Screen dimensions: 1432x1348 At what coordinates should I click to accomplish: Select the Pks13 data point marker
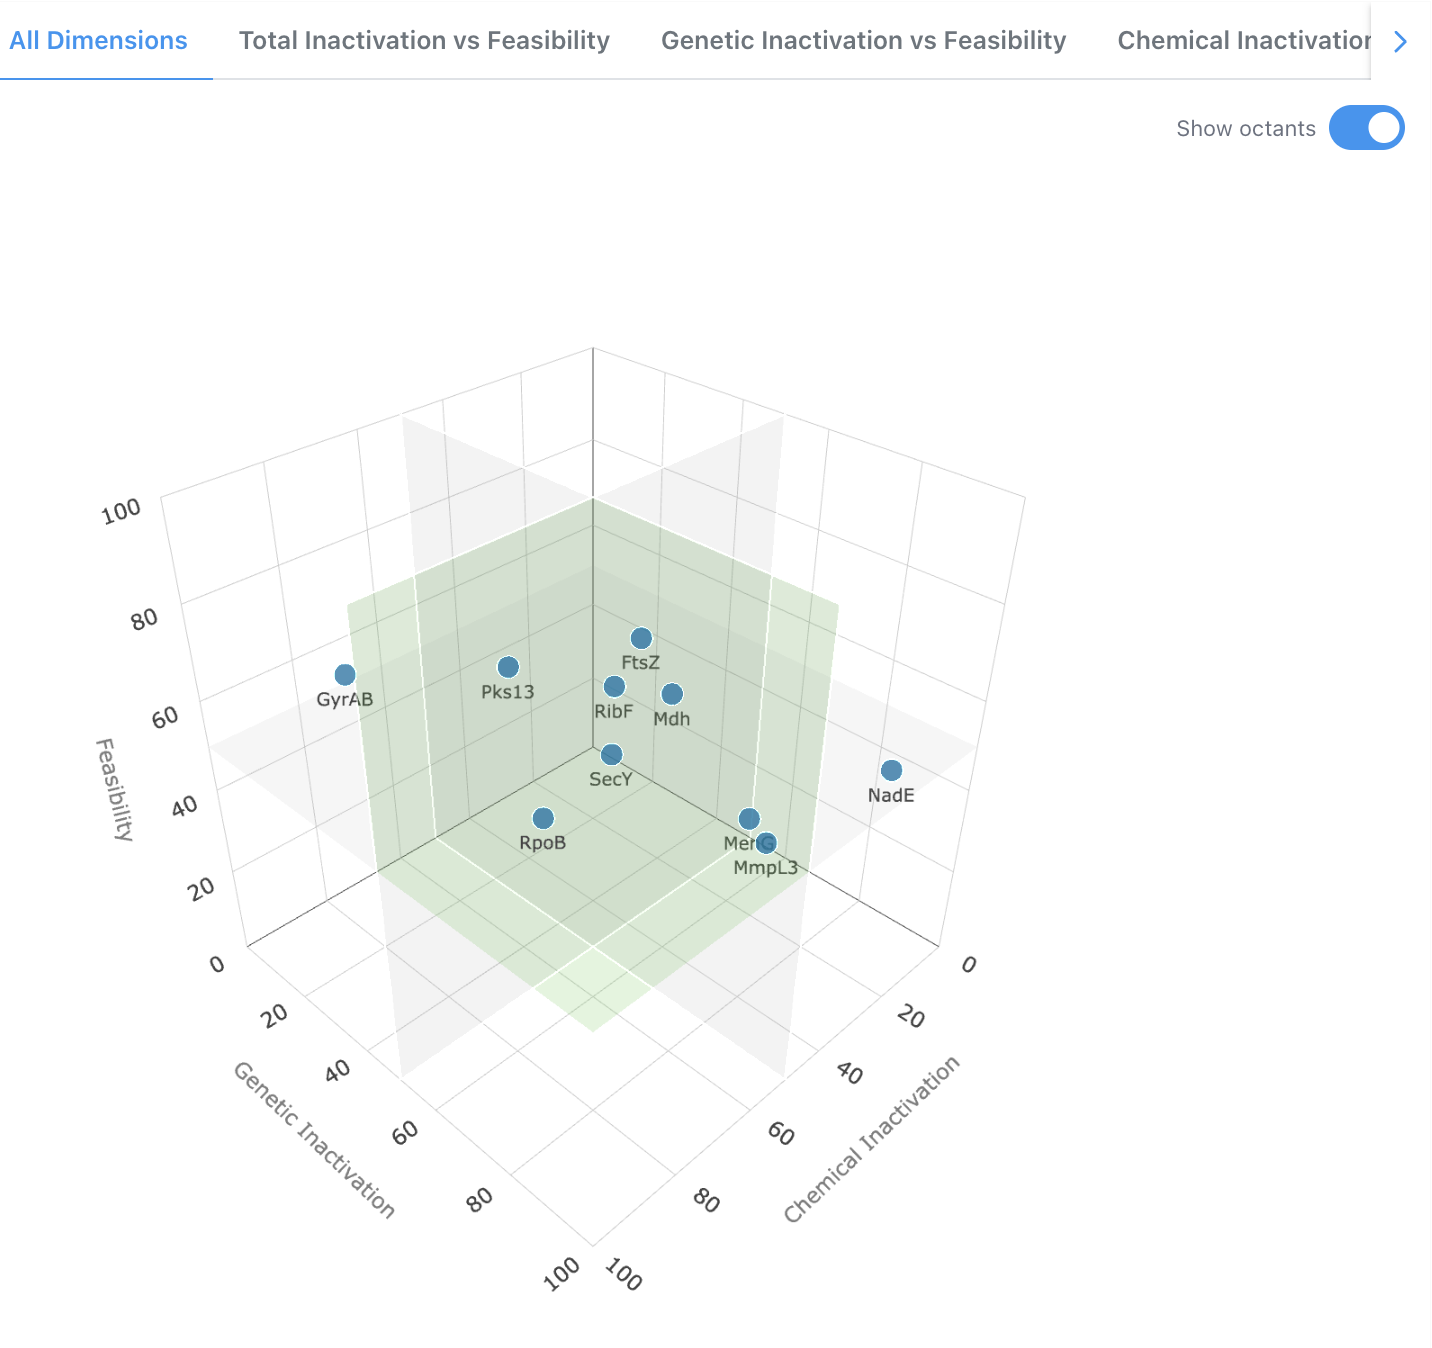point(508,667)
